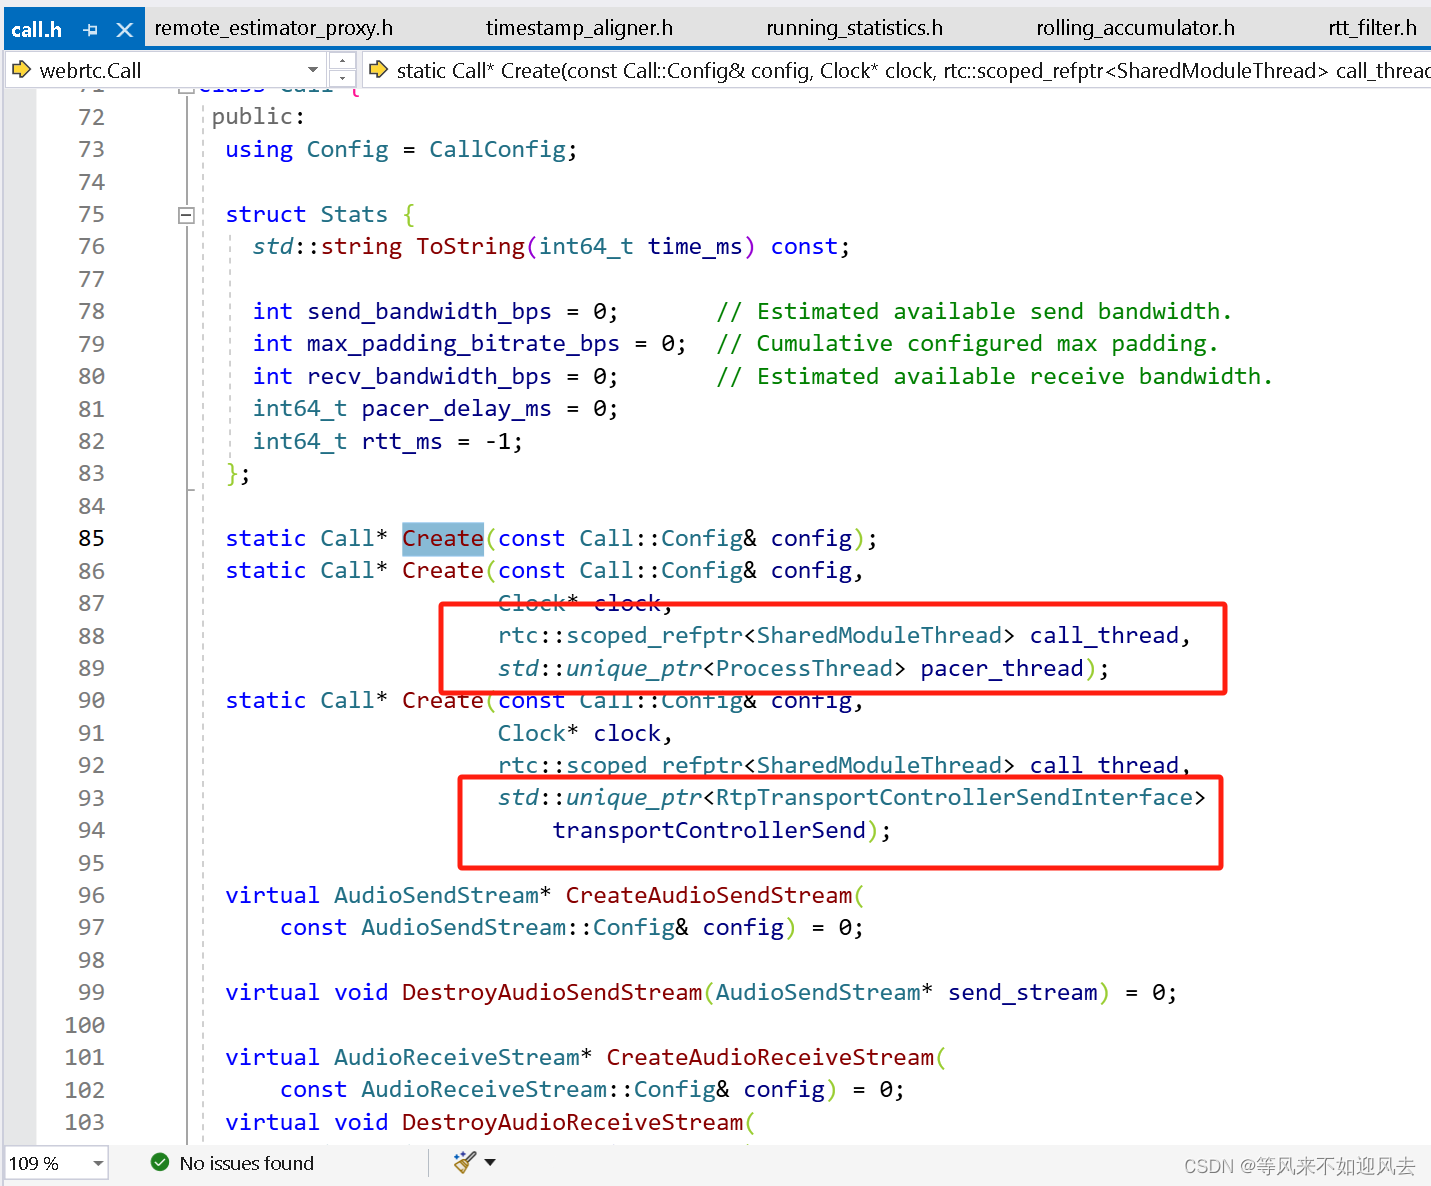Switch to rtt_filter.h tab
Image resolution: width=1431 pixels, height=1186 pixels.
tap(1372, 28)
